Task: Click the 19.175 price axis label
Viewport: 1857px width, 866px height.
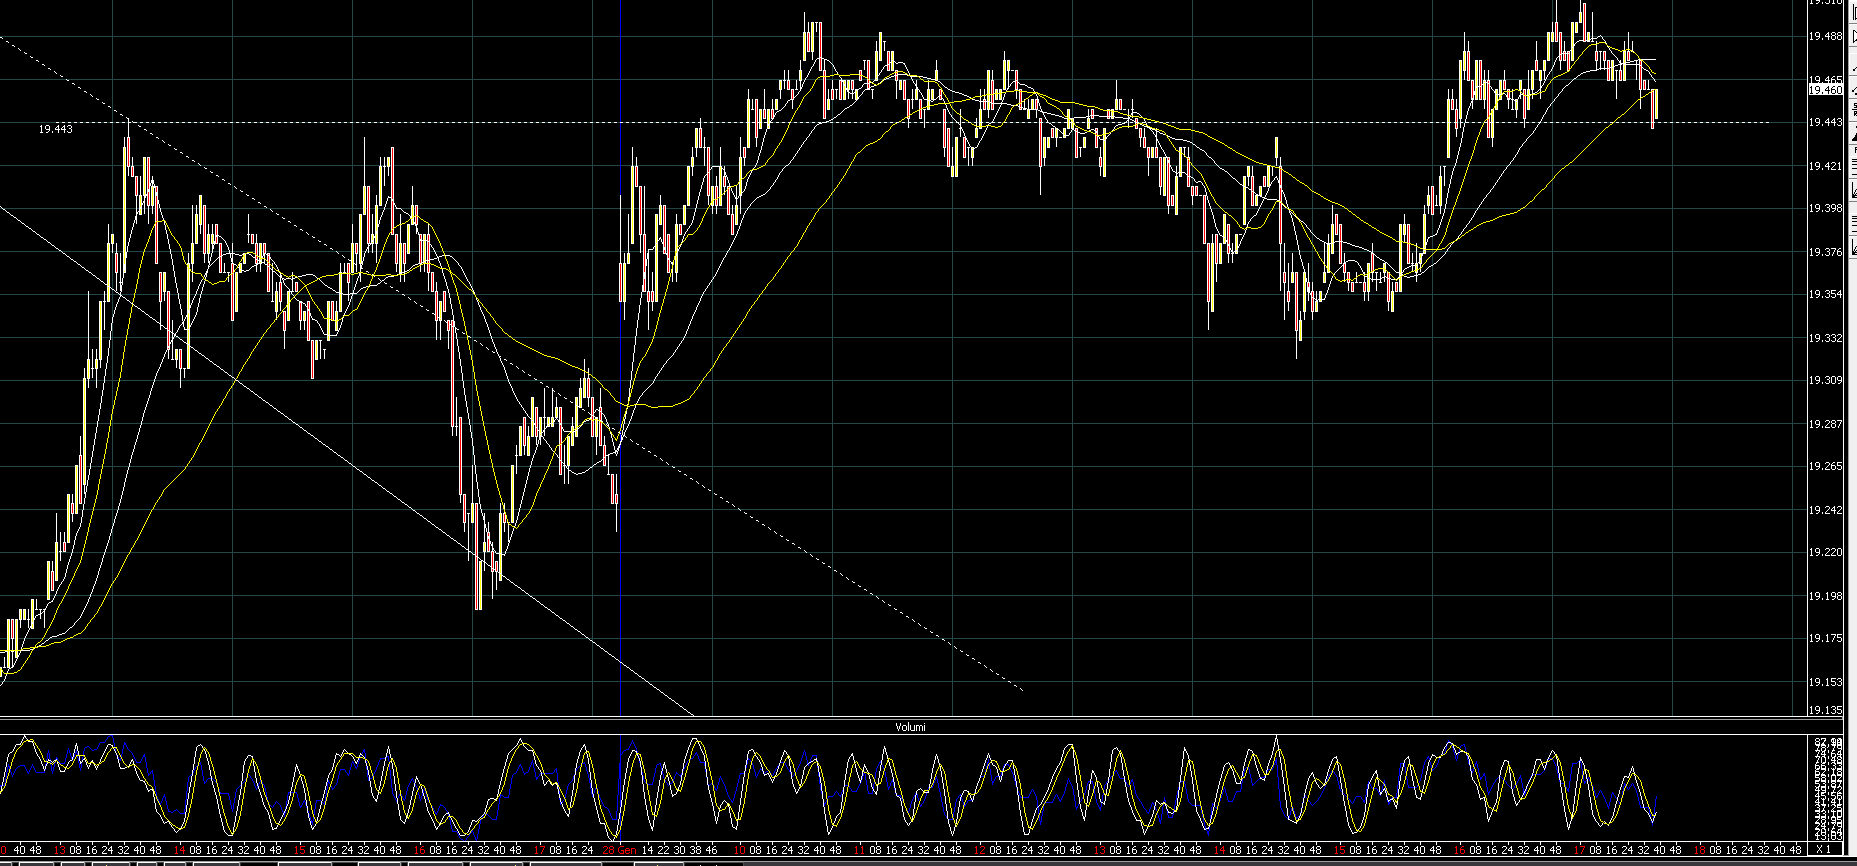Action: pos(1825,638)
